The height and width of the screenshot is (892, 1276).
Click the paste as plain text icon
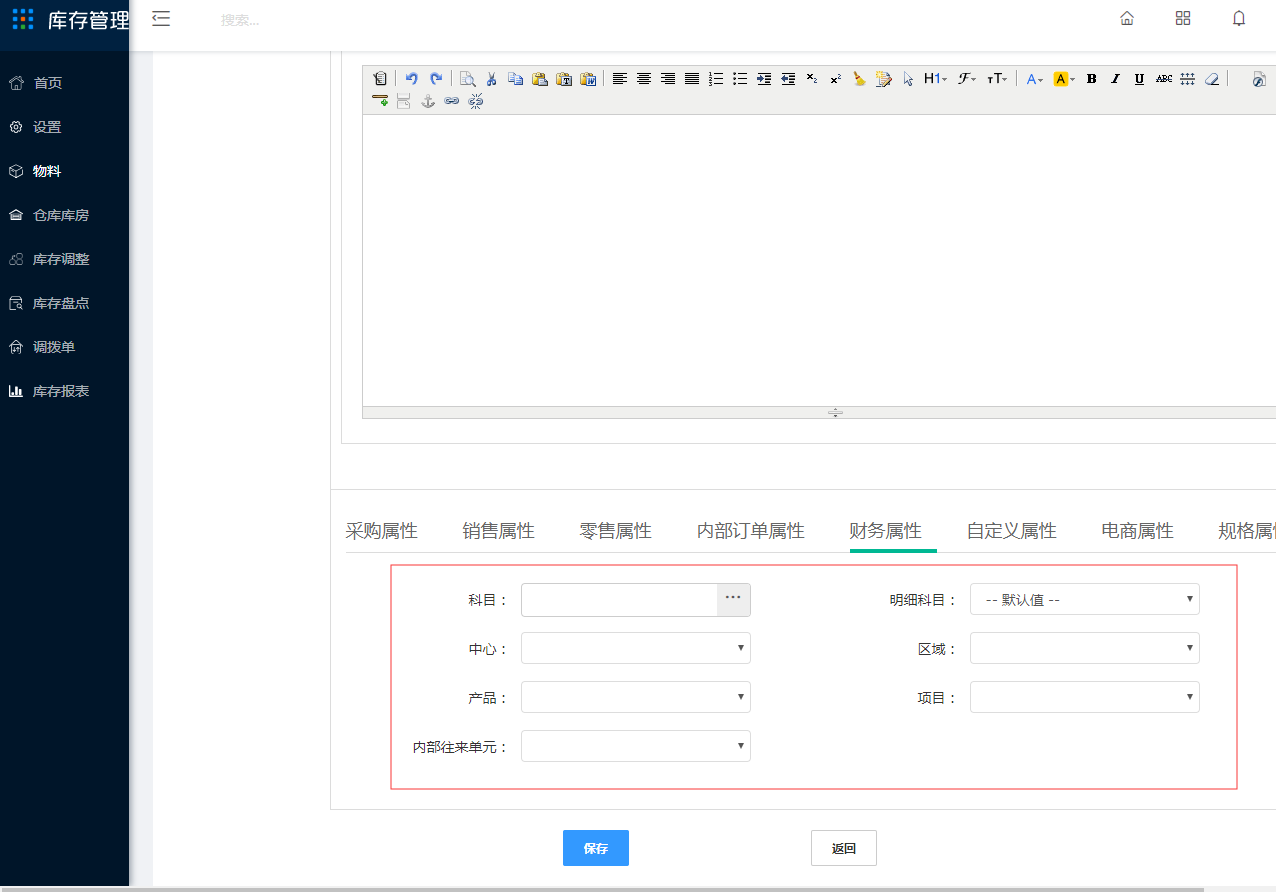click(x=564, y=79)
